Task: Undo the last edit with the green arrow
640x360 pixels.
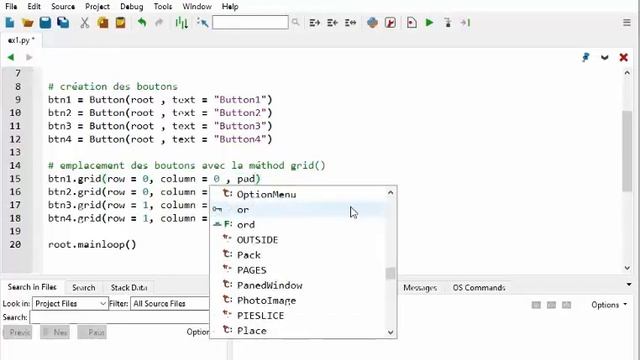Action: [142, 22]
